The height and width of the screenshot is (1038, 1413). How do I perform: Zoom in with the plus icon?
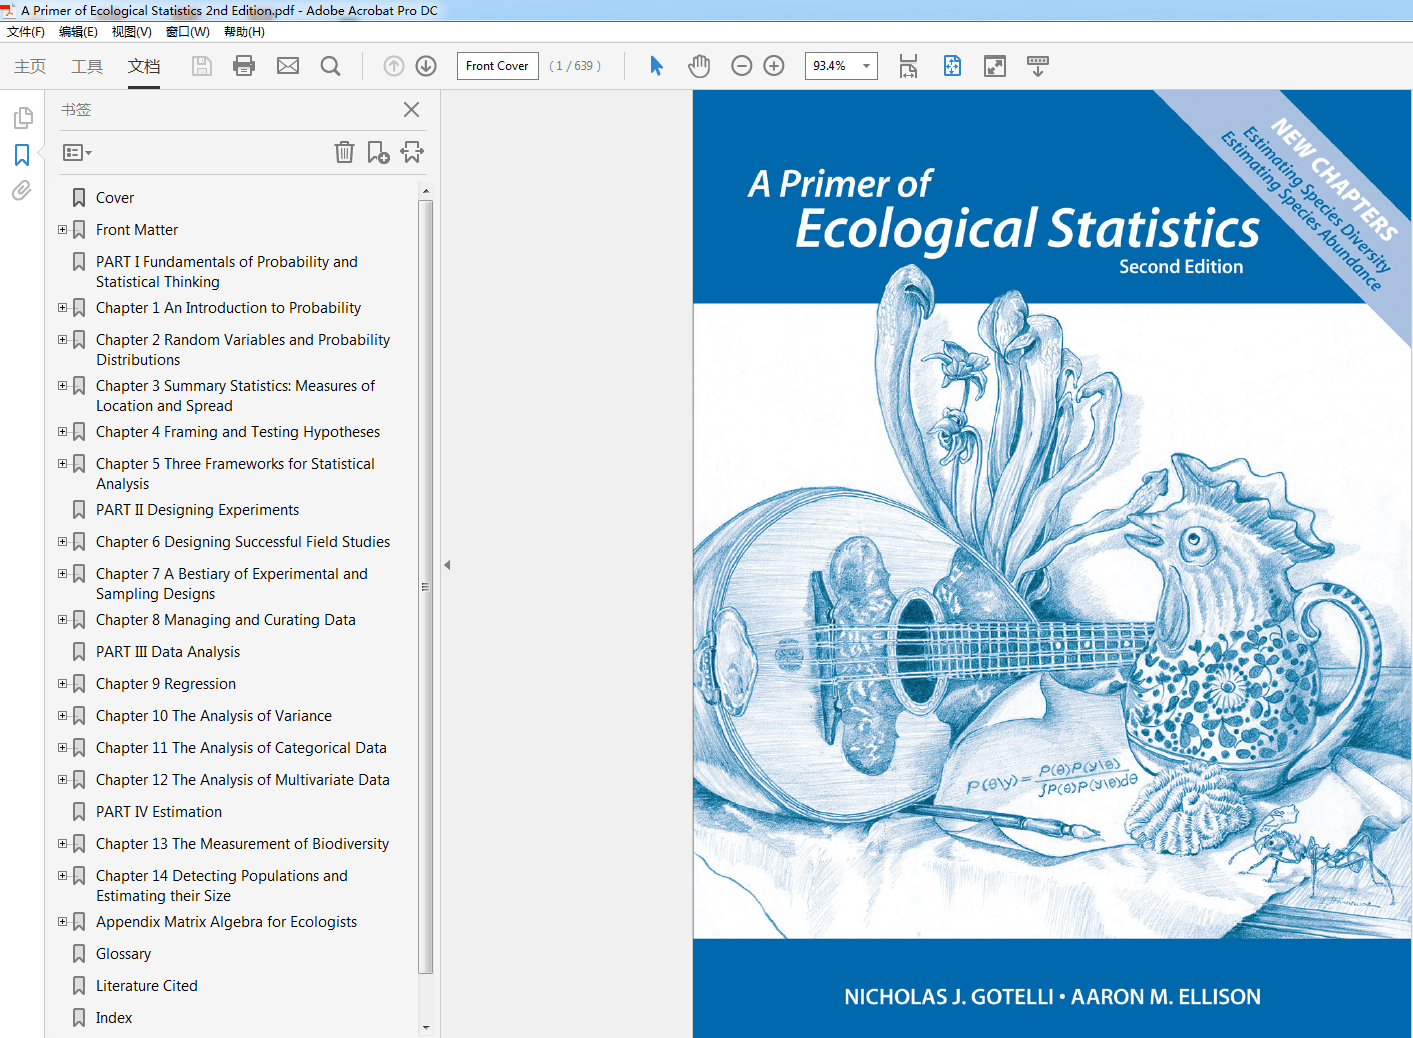point(773,66)
